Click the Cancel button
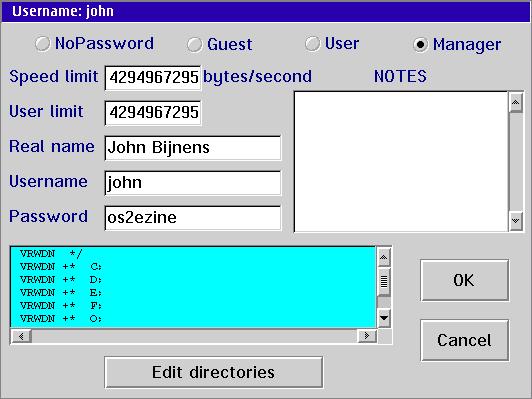The height and width of the screenshot is (399, 532). pos(464,340)
